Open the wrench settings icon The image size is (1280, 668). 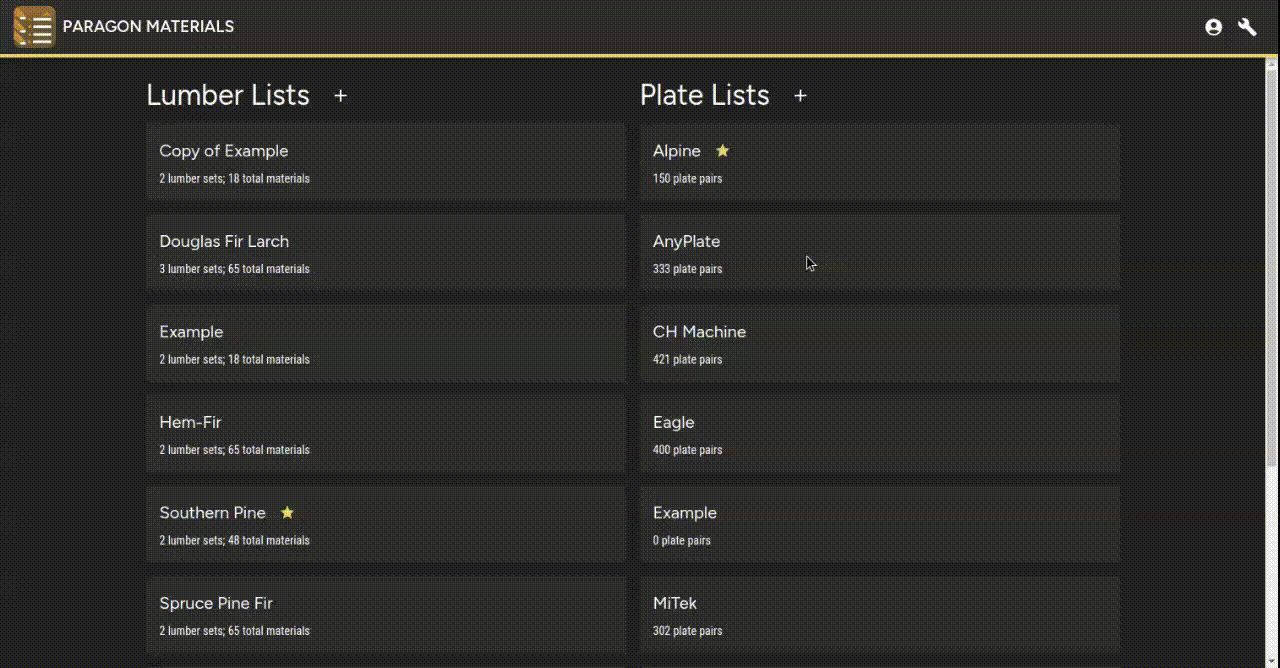(1247, 27)
